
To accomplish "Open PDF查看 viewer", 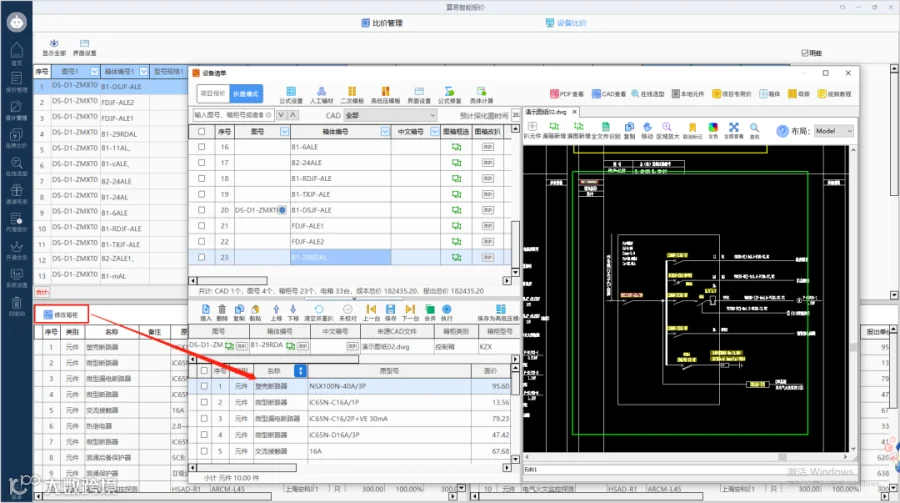I will click(567, 94).
